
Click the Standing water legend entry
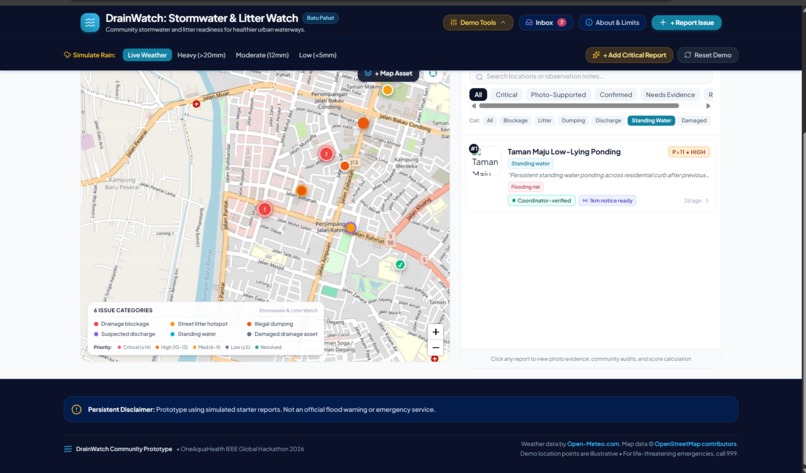(x=193, y=334)
